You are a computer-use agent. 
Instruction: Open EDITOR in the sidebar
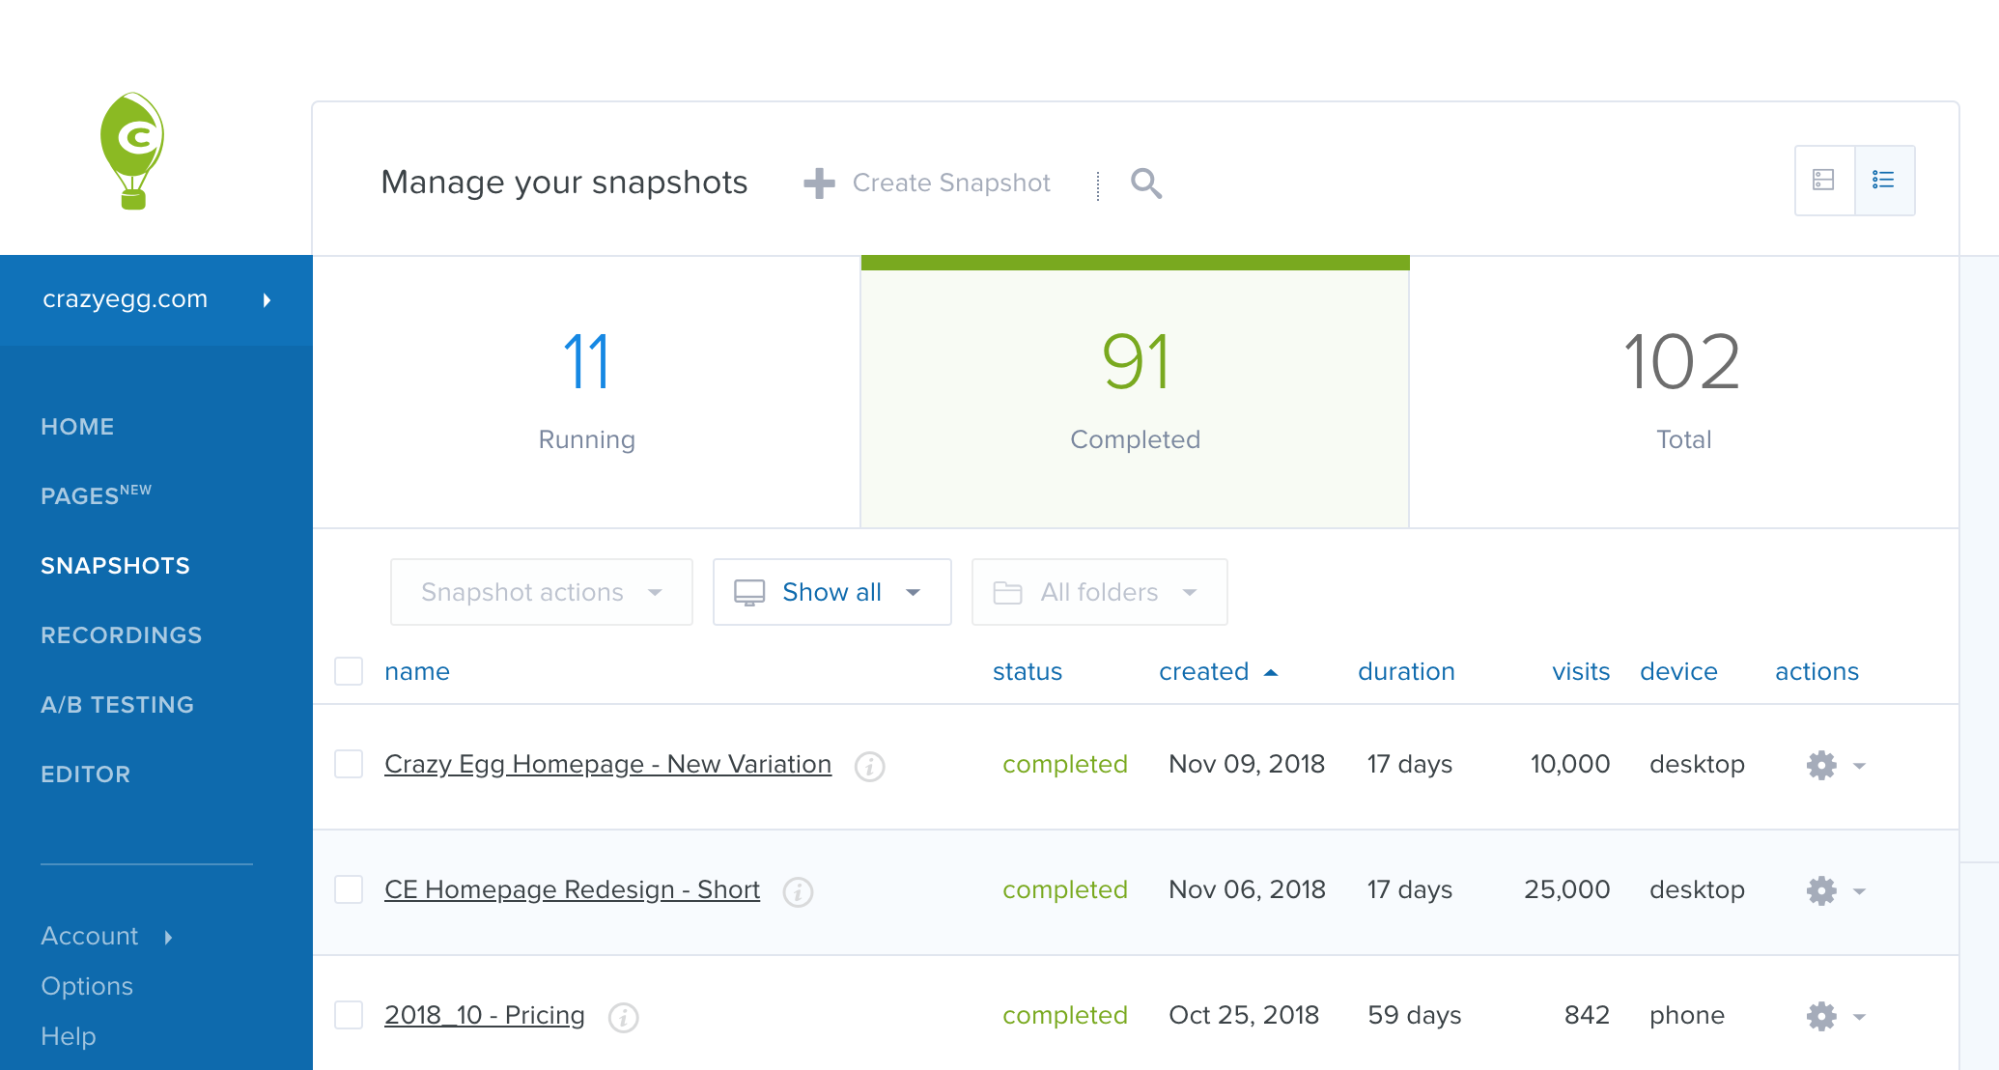pyautogui.click(x=85, y=774)
